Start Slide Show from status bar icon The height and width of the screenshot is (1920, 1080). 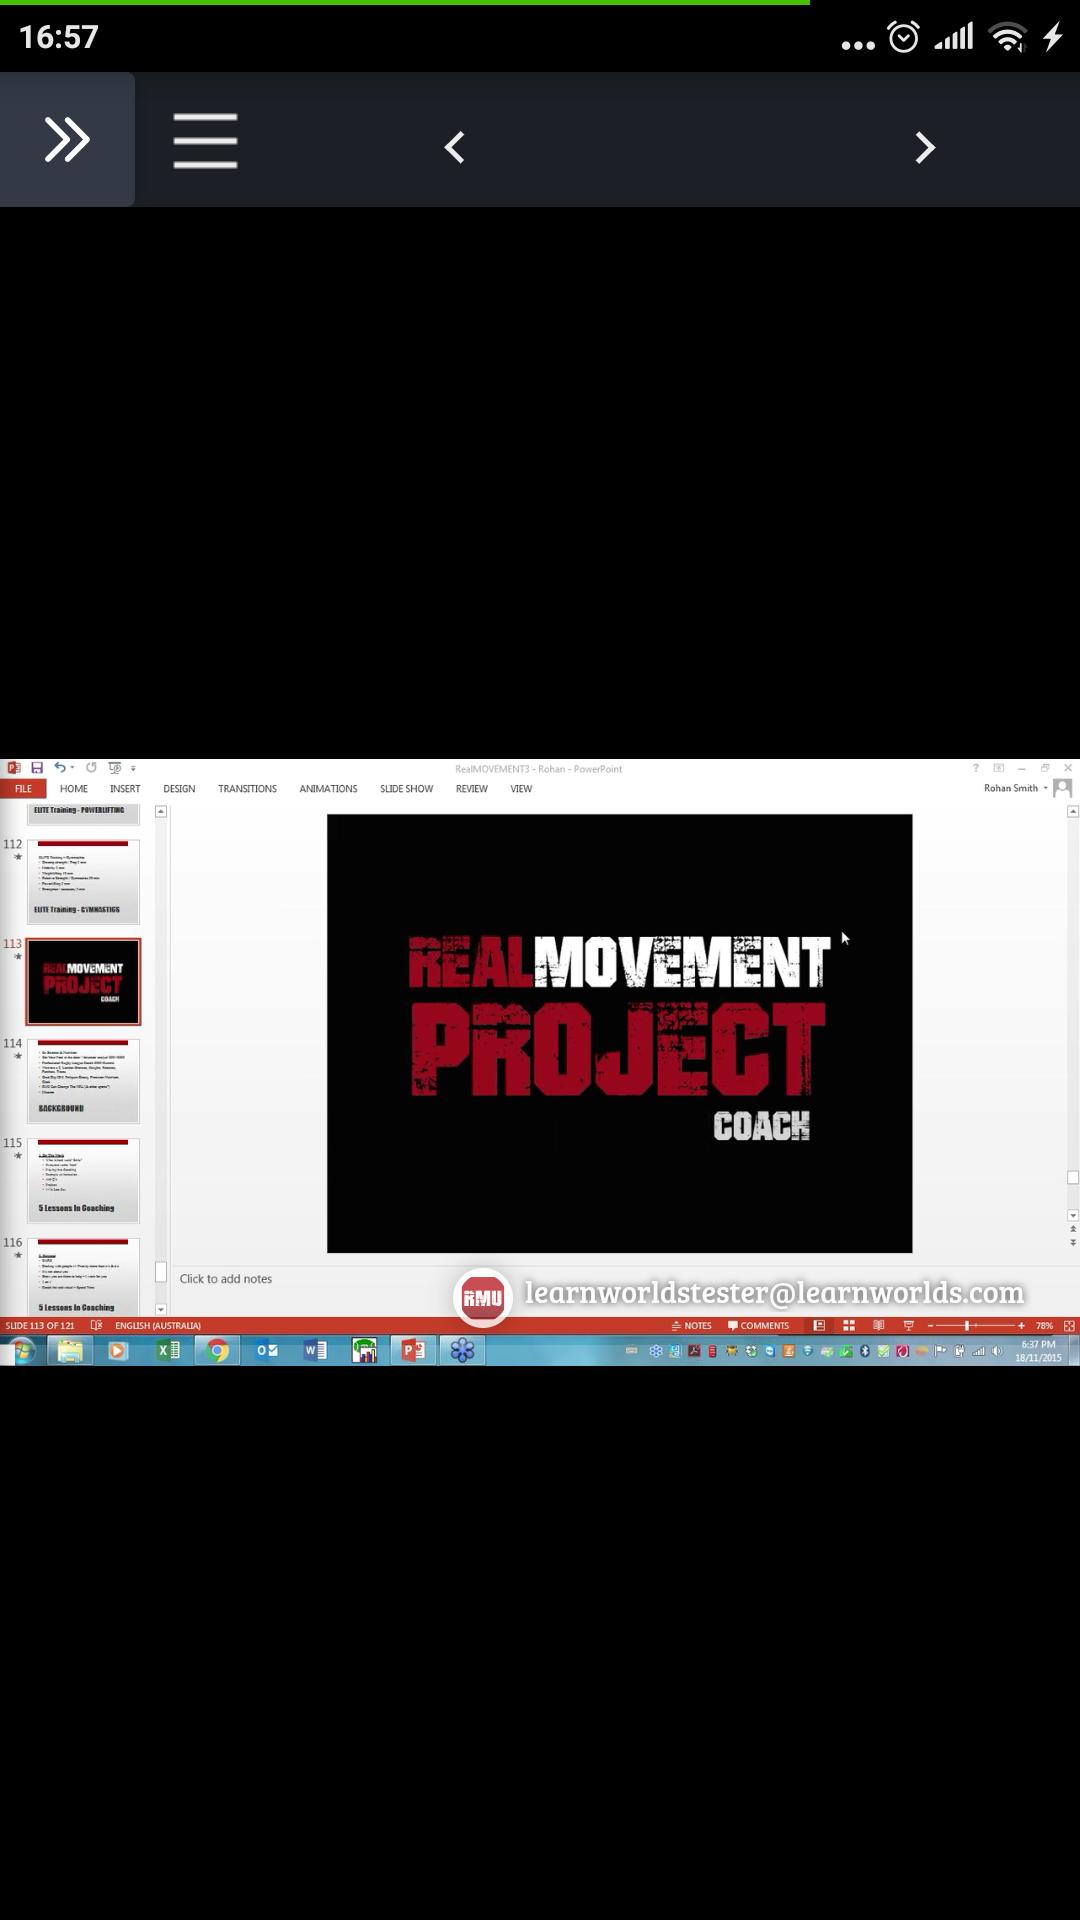tap(909, 1326)
